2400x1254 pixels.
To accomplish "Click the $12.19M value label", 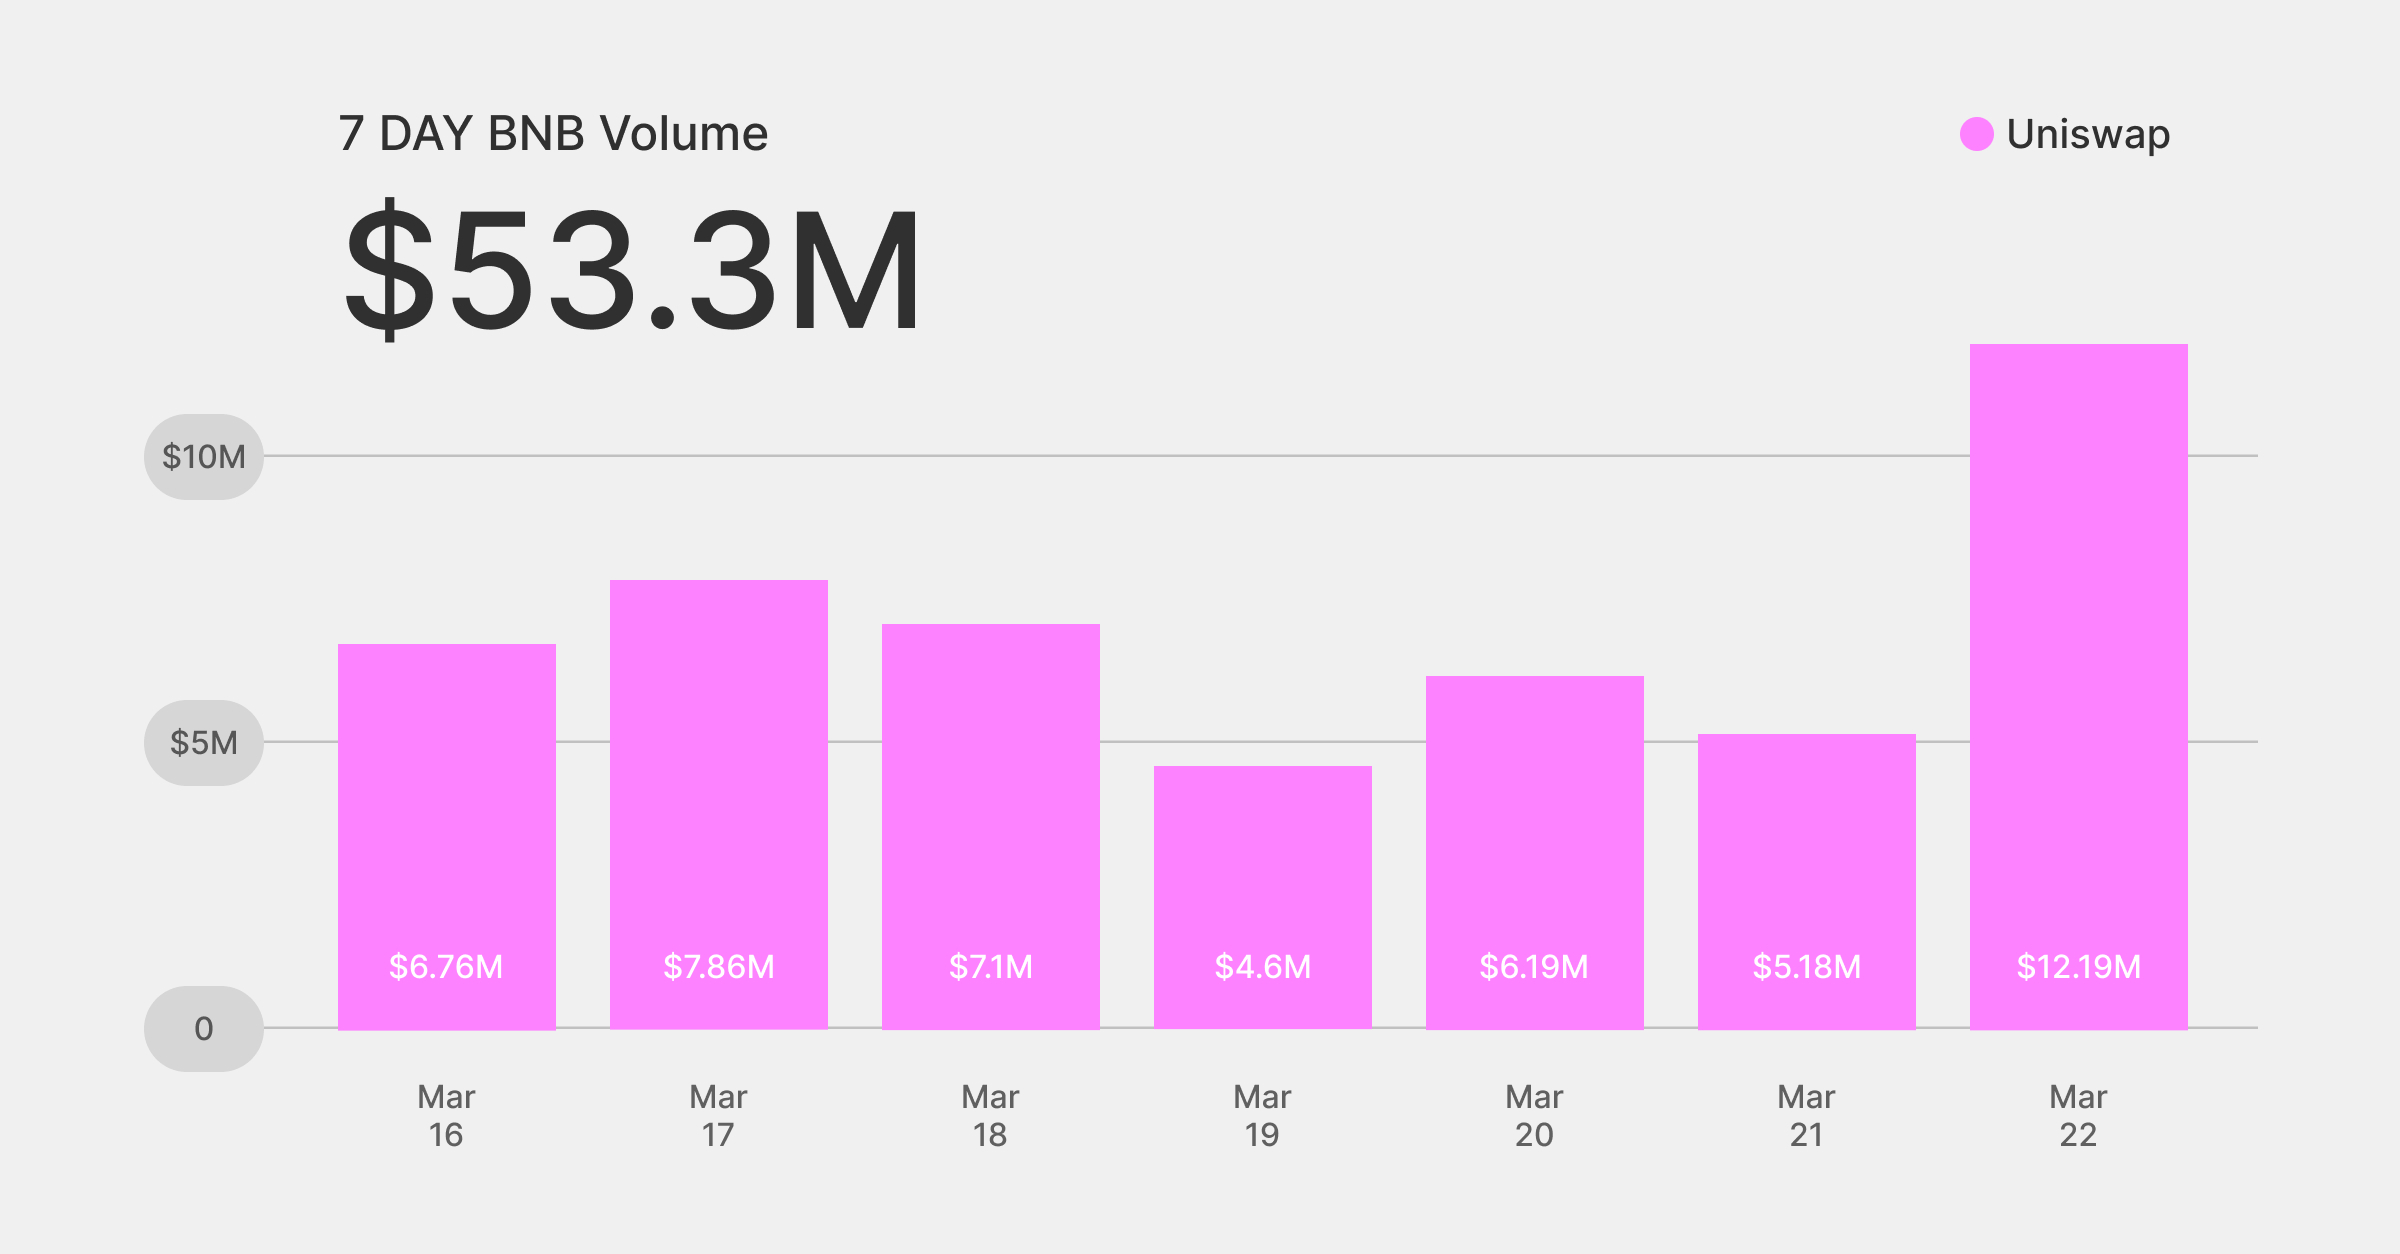I will [2078, 967].
